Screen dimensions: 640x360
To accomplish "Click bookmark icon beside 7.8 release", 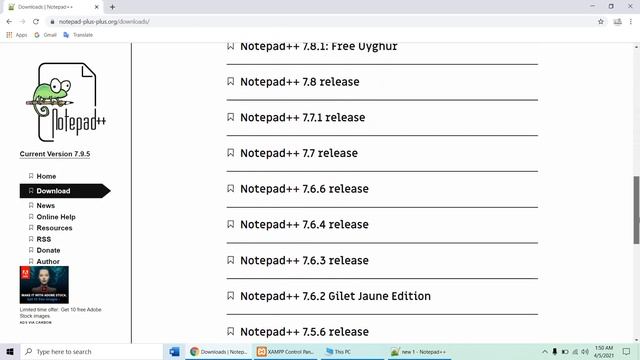I will tap(231, 81).
